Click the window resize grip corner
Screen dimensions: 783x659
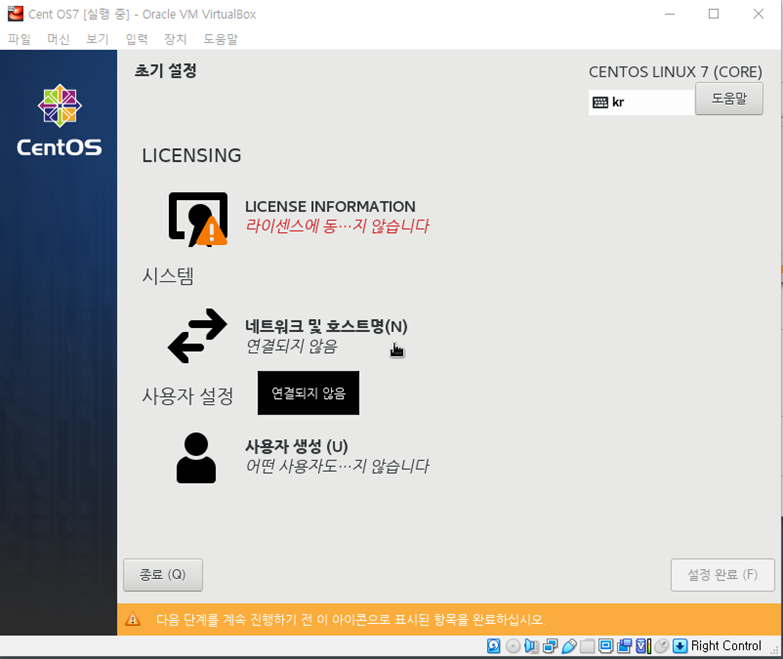pos(774,650)
